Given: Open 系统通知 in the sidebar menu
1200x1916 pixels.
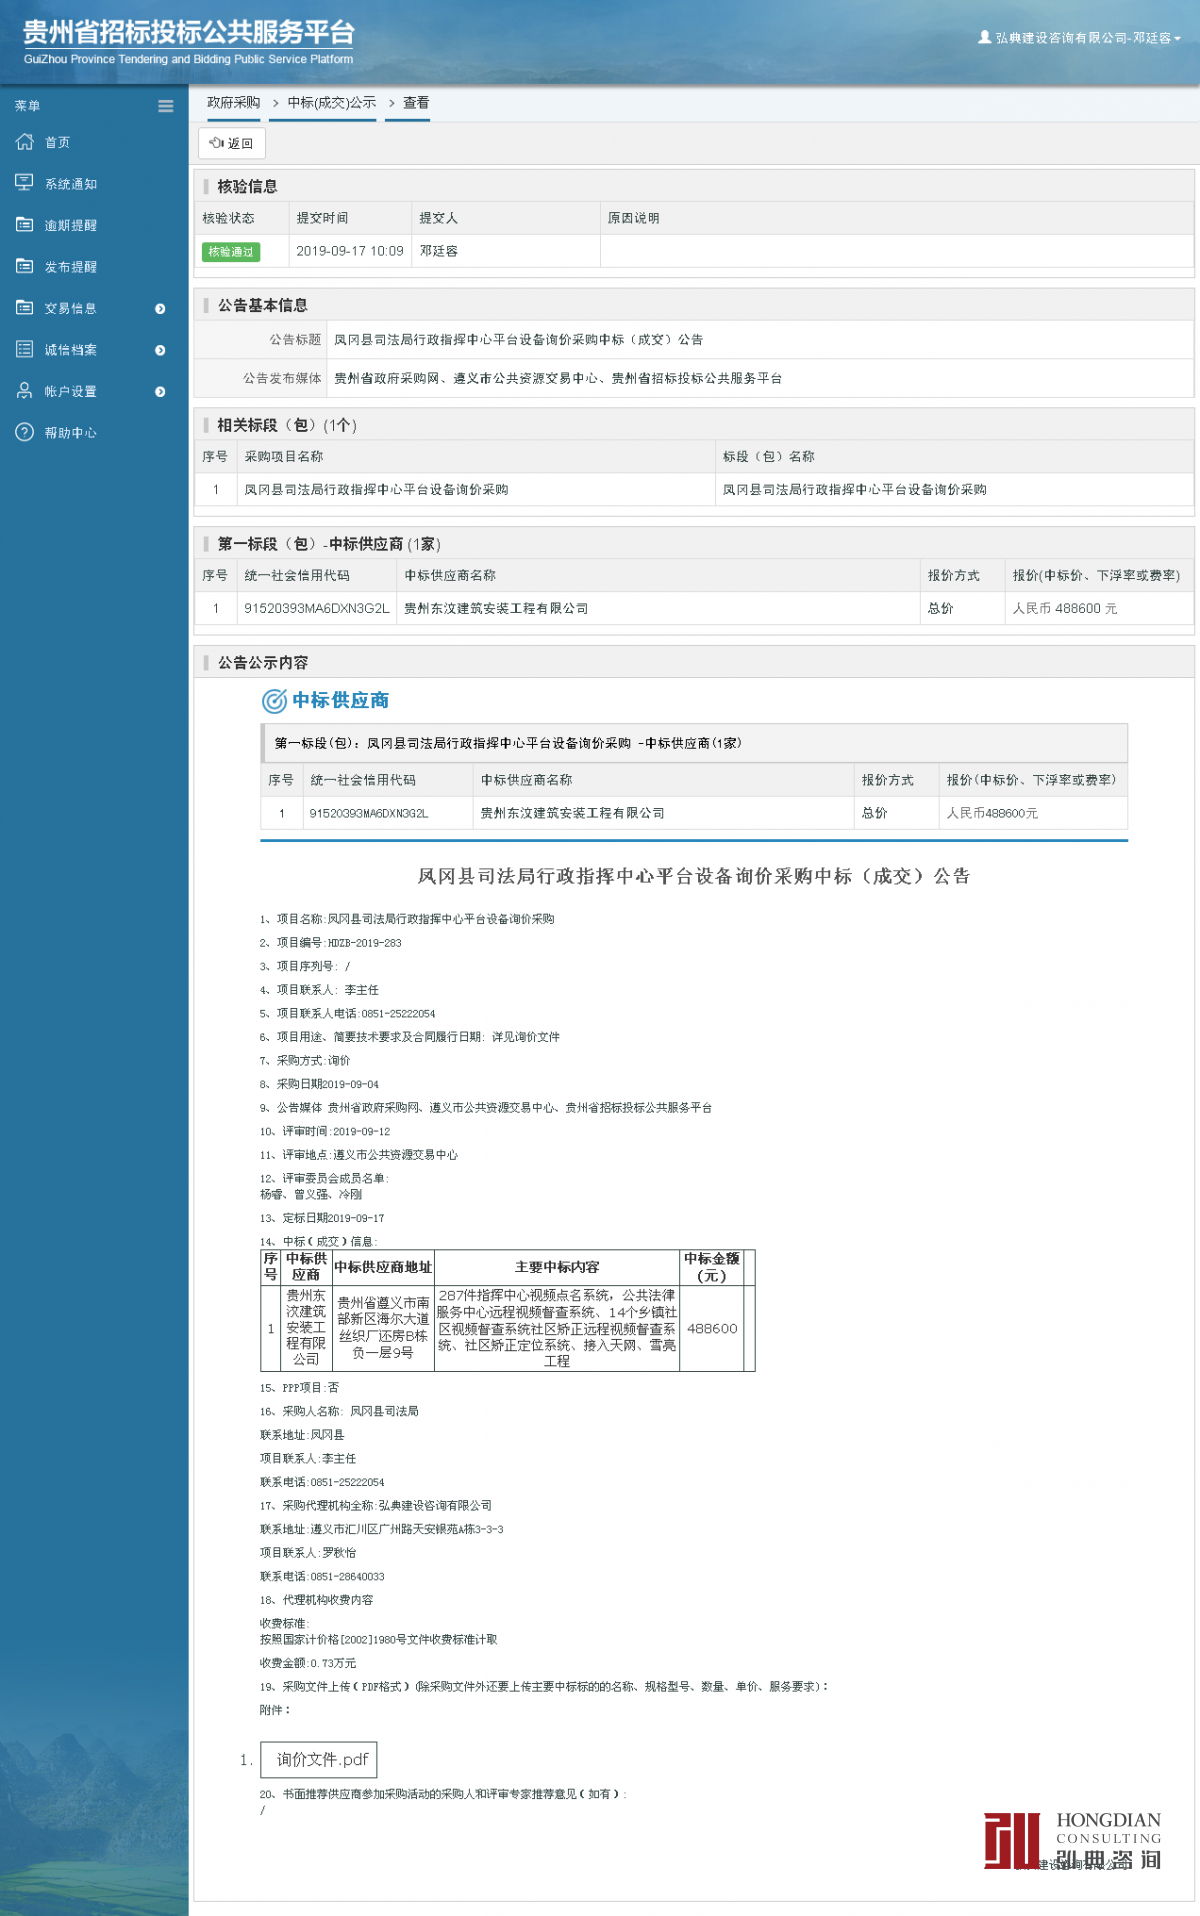Looking at the screenshot, I should tap(70, 184).
